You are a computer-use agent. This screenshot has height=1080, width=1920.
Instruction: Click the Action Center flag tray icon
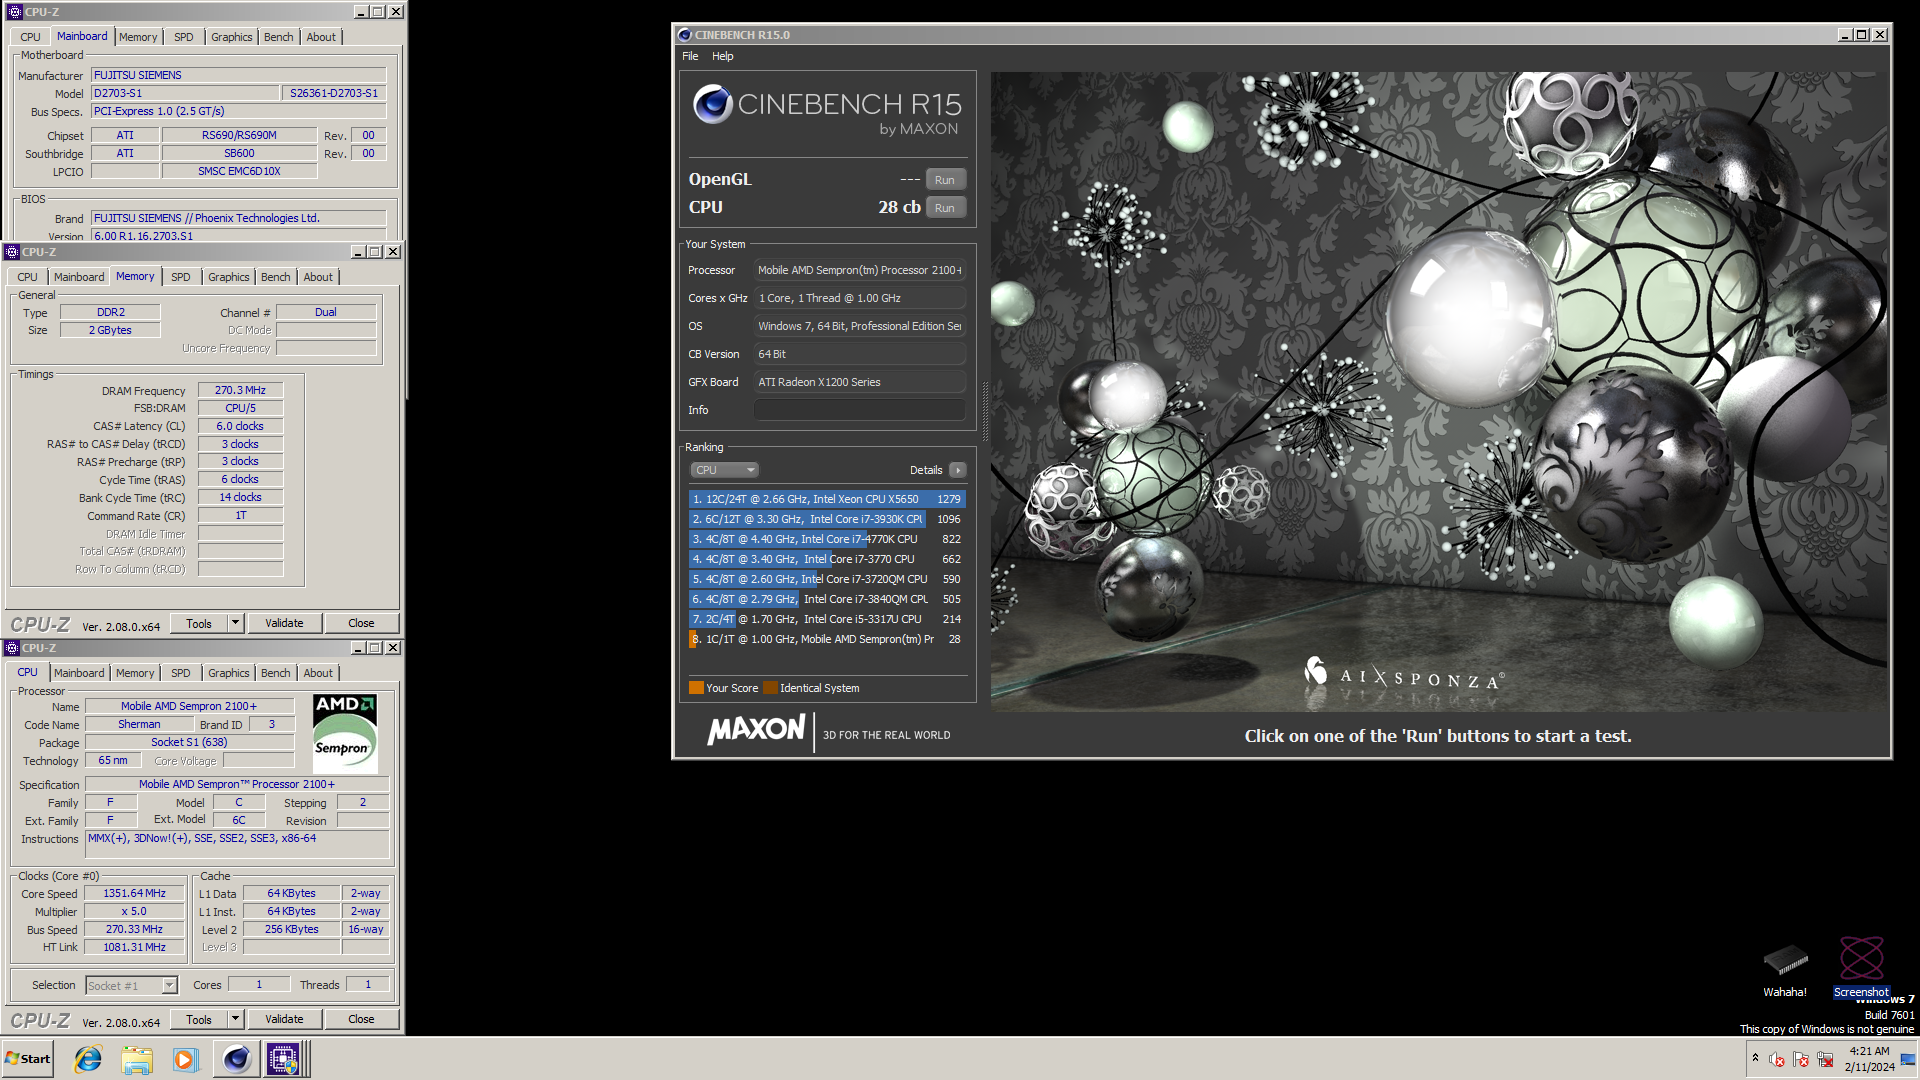point(1801,1059)
